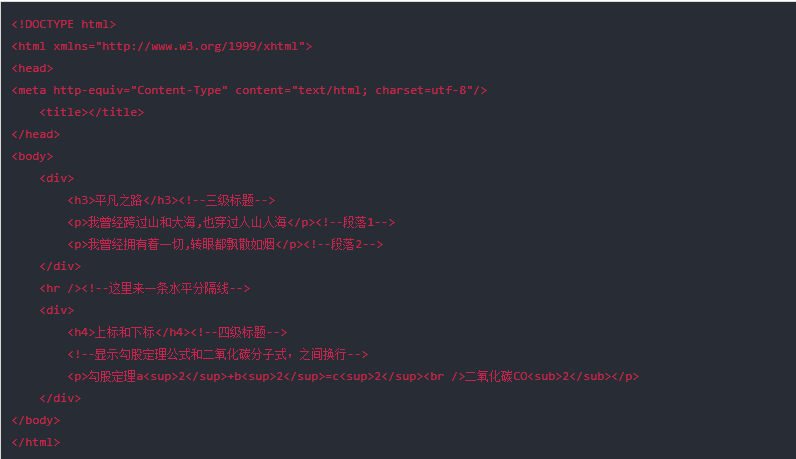Screen dimensions: 796x459
Task: Click the second opening div tag
Action: (57, 310)
